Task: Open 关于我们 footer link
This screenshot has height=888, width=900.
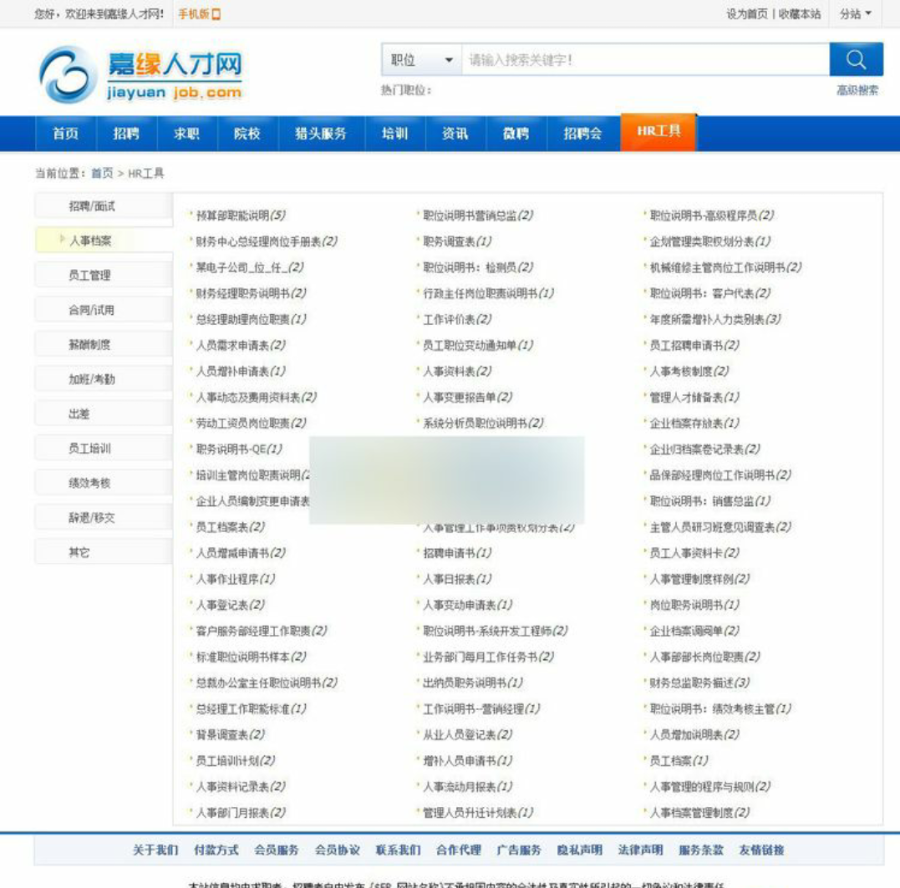Action: [x=155, y=850]
